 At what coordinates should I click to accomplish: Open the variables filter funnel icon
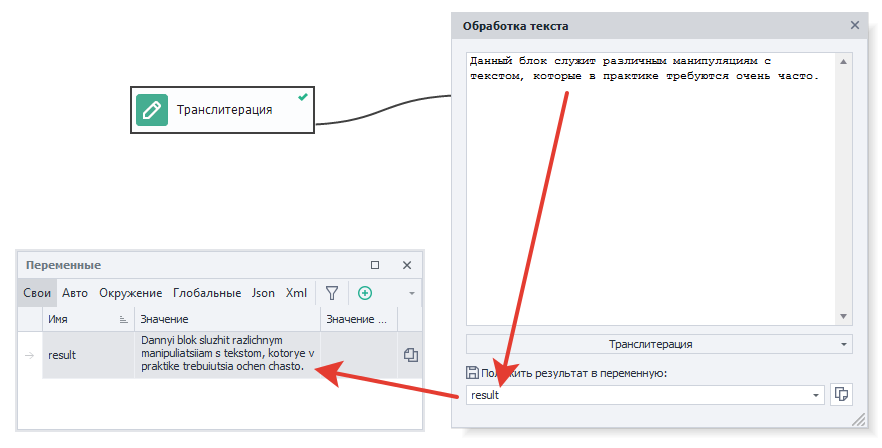coord(332,293)
